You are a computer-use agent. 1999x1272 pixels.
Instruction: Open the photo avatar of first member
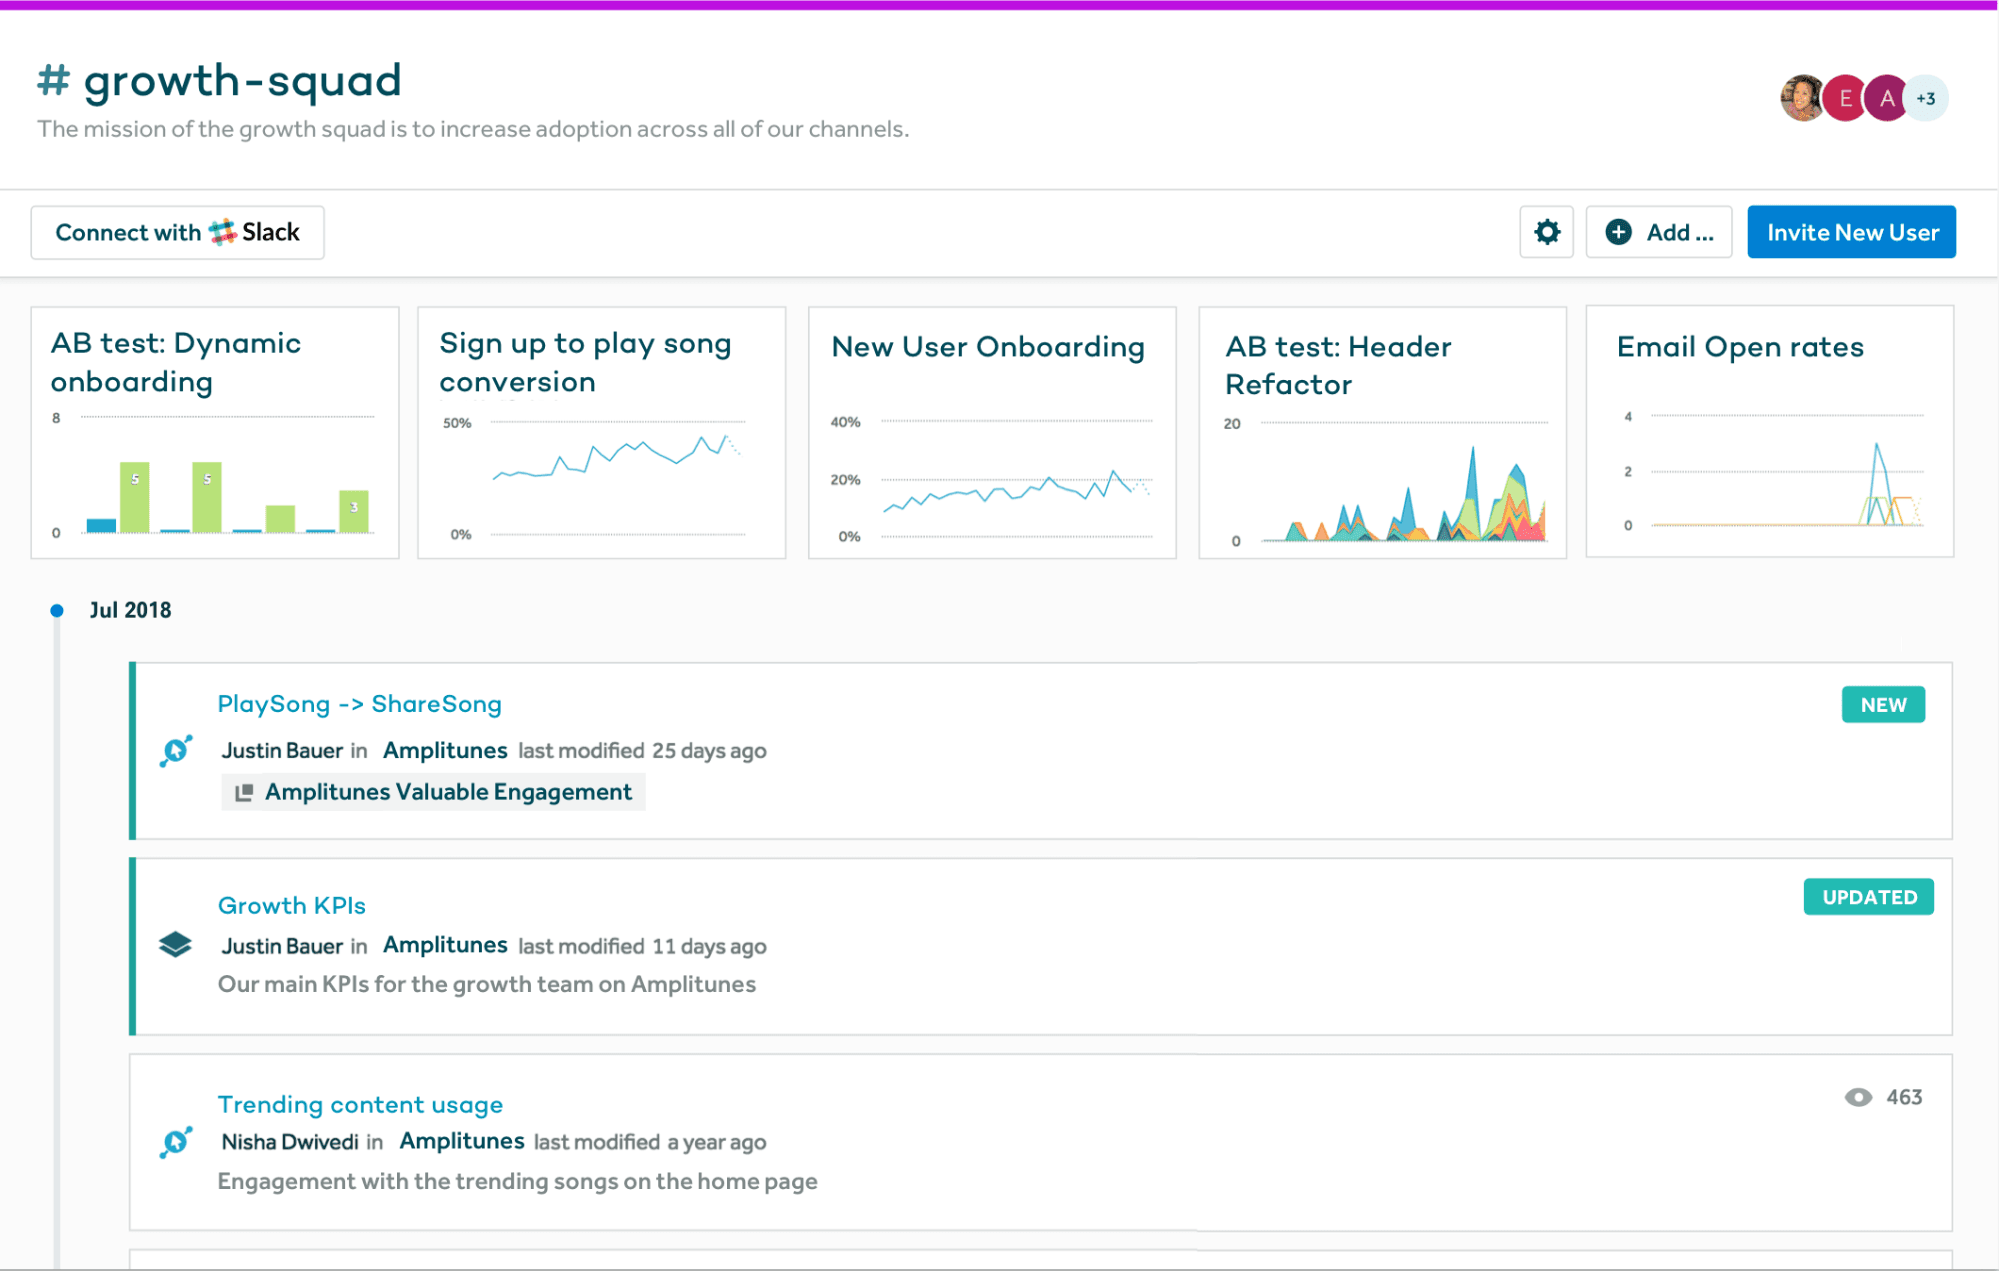point(1802,98)
